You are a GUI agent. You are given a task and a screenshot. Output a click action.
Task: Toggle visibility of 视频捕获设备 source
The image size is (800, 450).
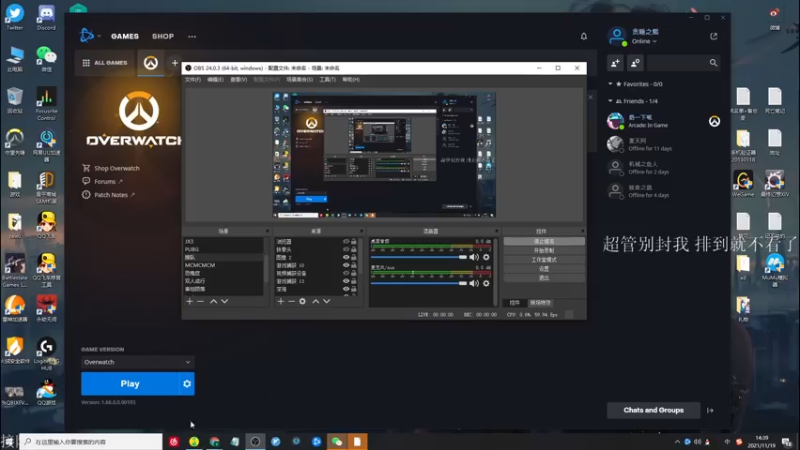coord(346,273)
